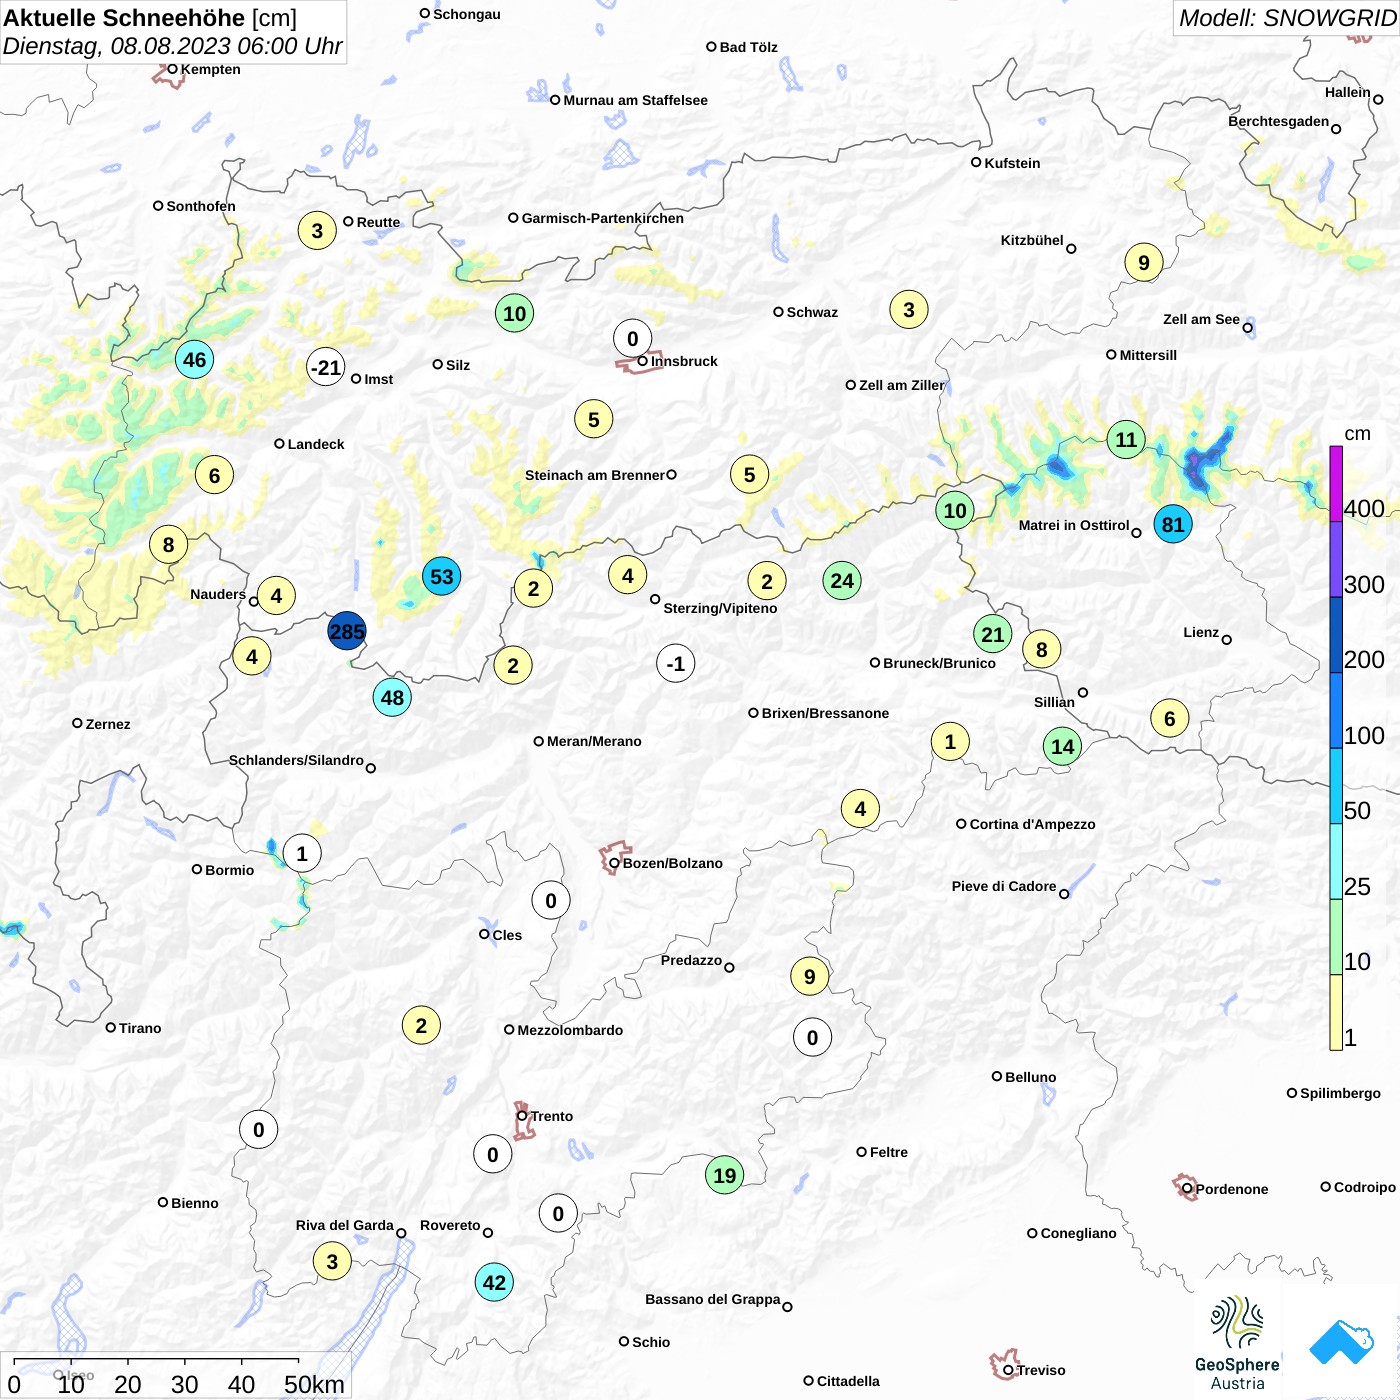
Task: Click the Treviso city label
Action: pyautogui.click(x=1041, y=1370)
